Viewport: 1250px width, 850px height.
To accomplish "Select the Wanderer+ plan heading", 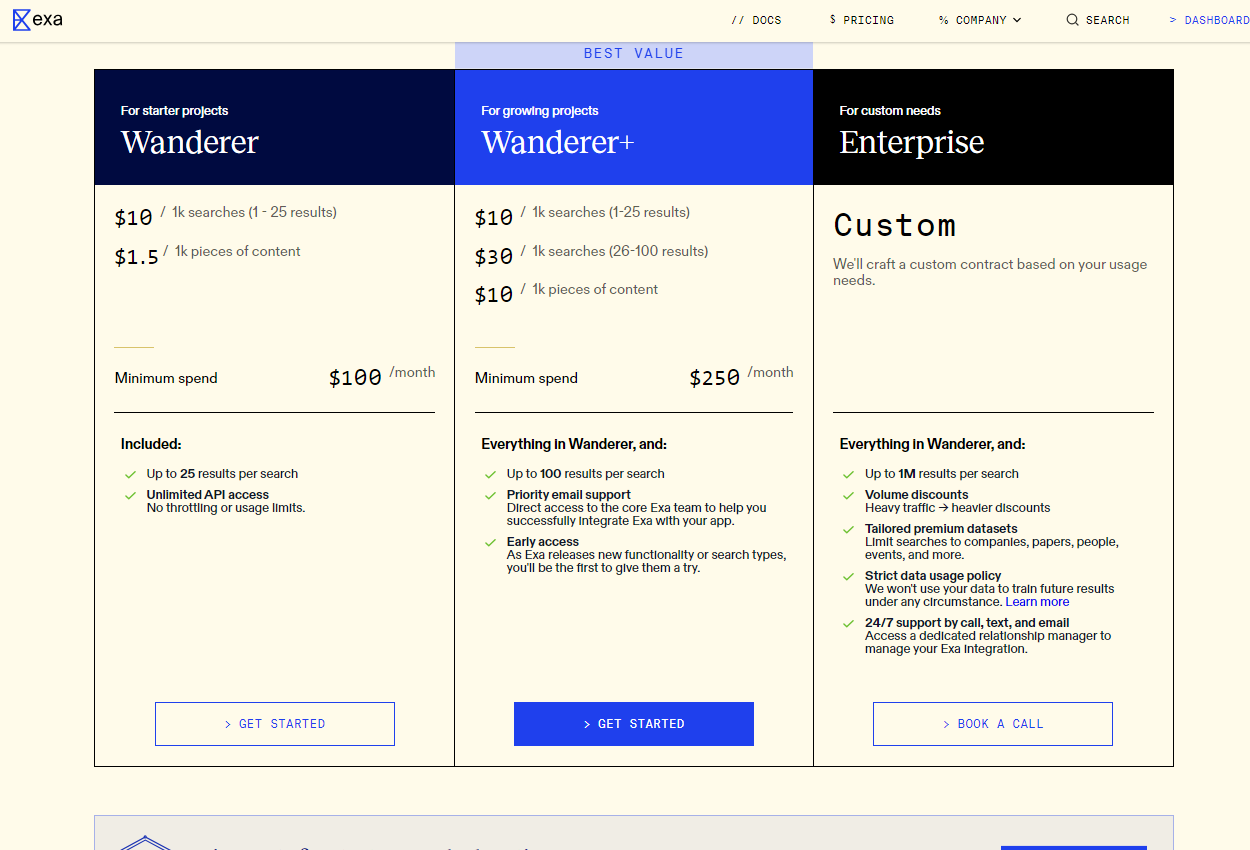I will [558, 142].
